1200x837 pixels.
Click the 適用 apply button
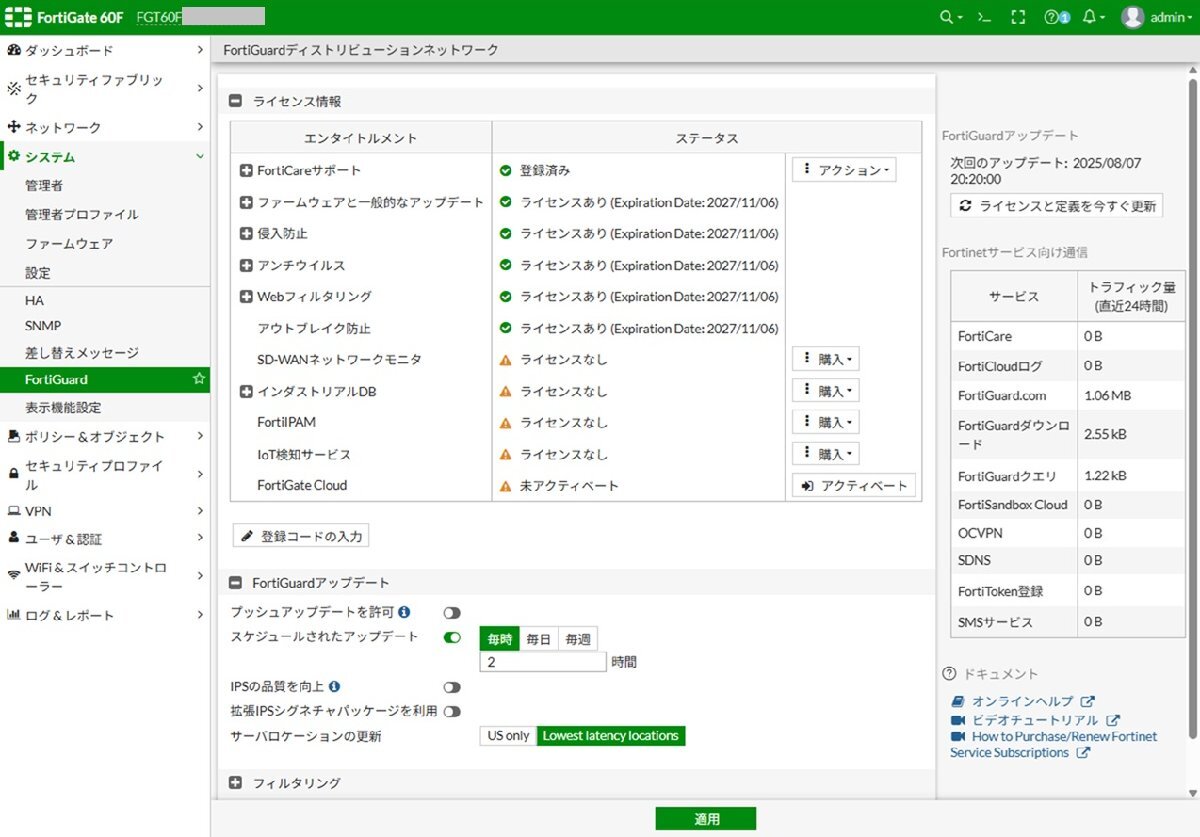(x=706, y=818)
